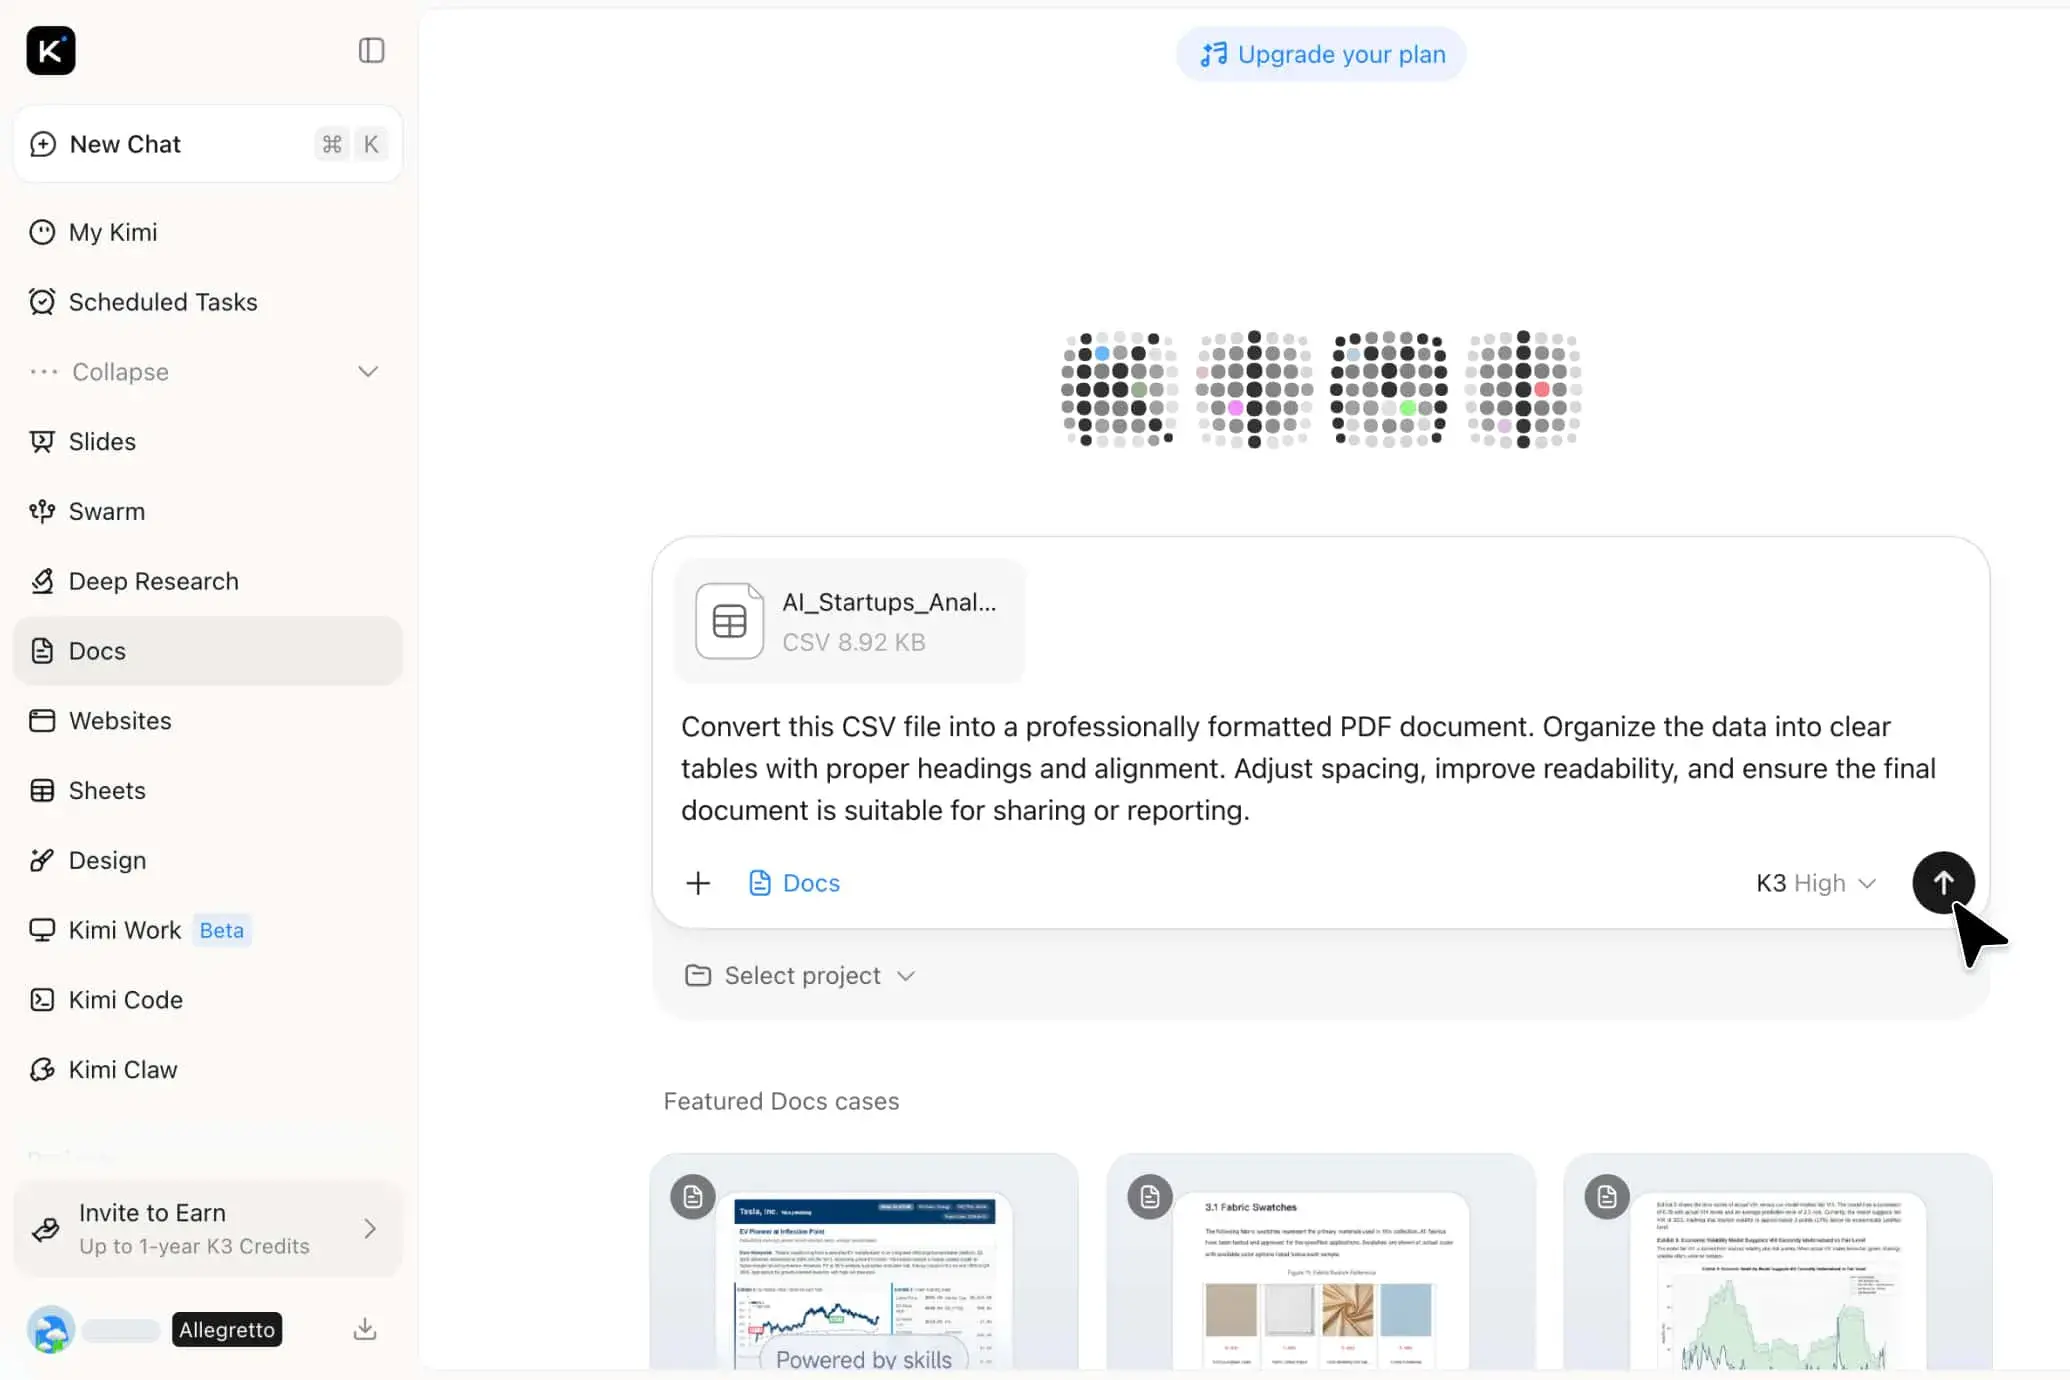Expand the Select project dropdown
This screenshot has width=2070, height=1380.
pos(800,975)
